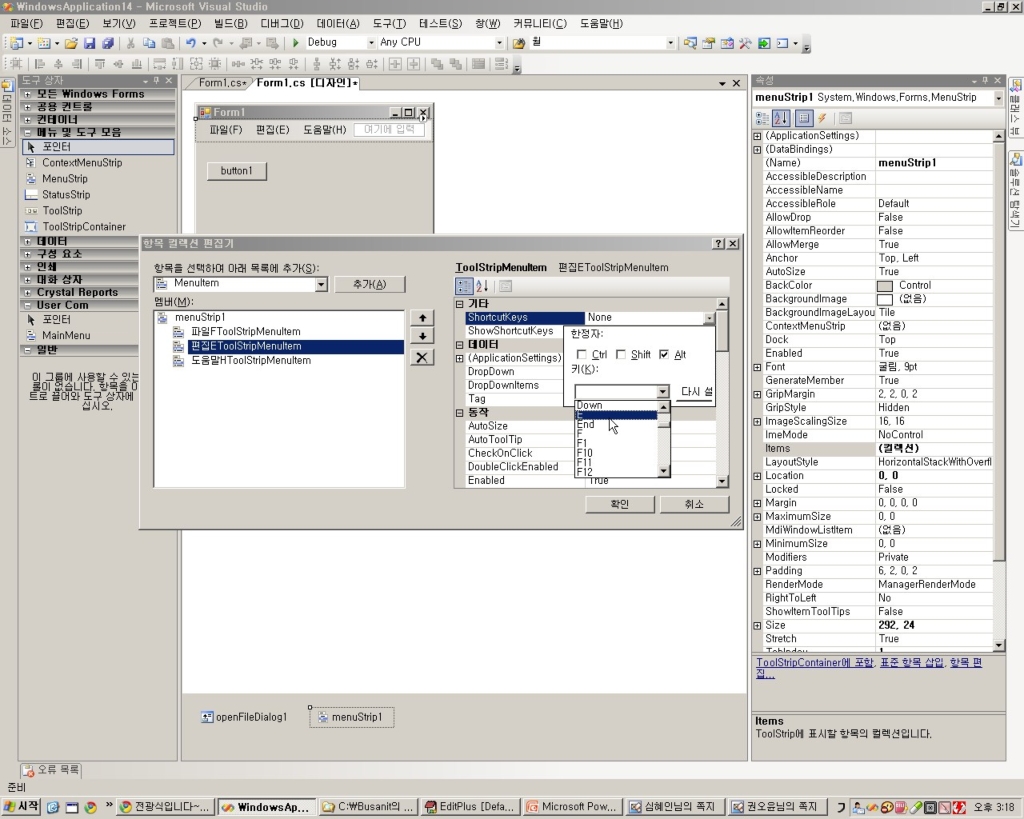Screen dimensions: 1024x819
Task: Open Properties Window from toolbar icon
Action: (x=708, y=43)
